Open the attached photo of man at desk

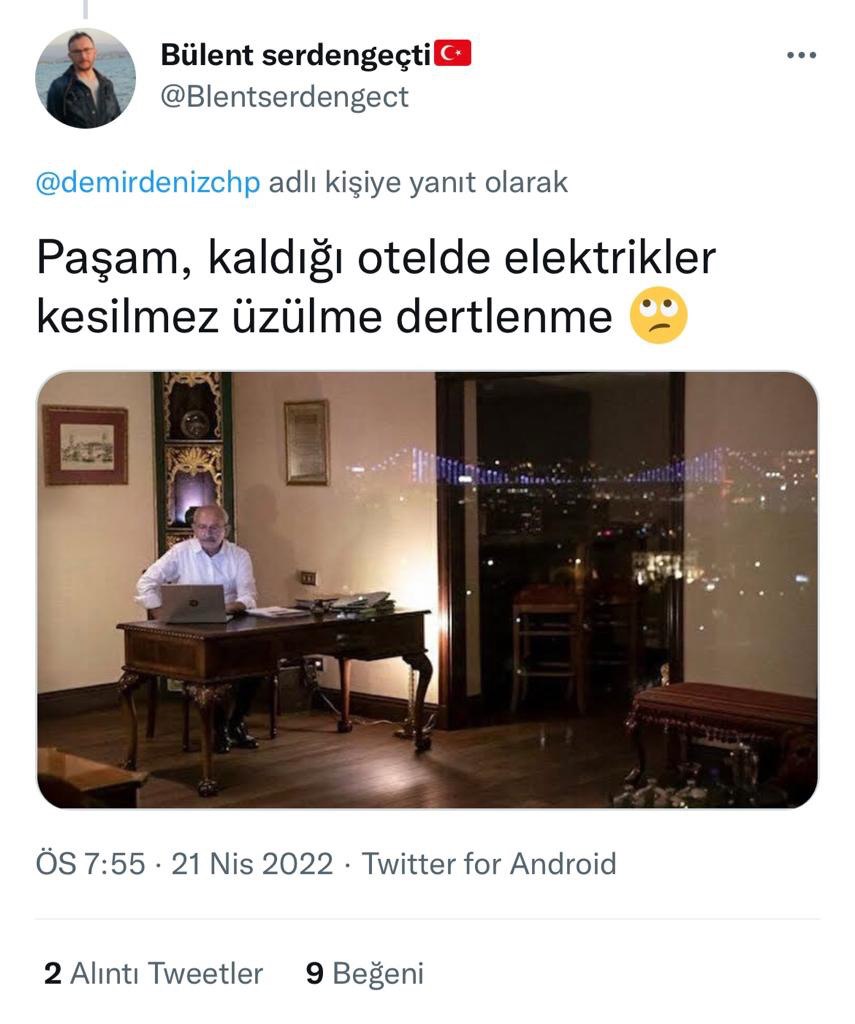click(427, 590)
